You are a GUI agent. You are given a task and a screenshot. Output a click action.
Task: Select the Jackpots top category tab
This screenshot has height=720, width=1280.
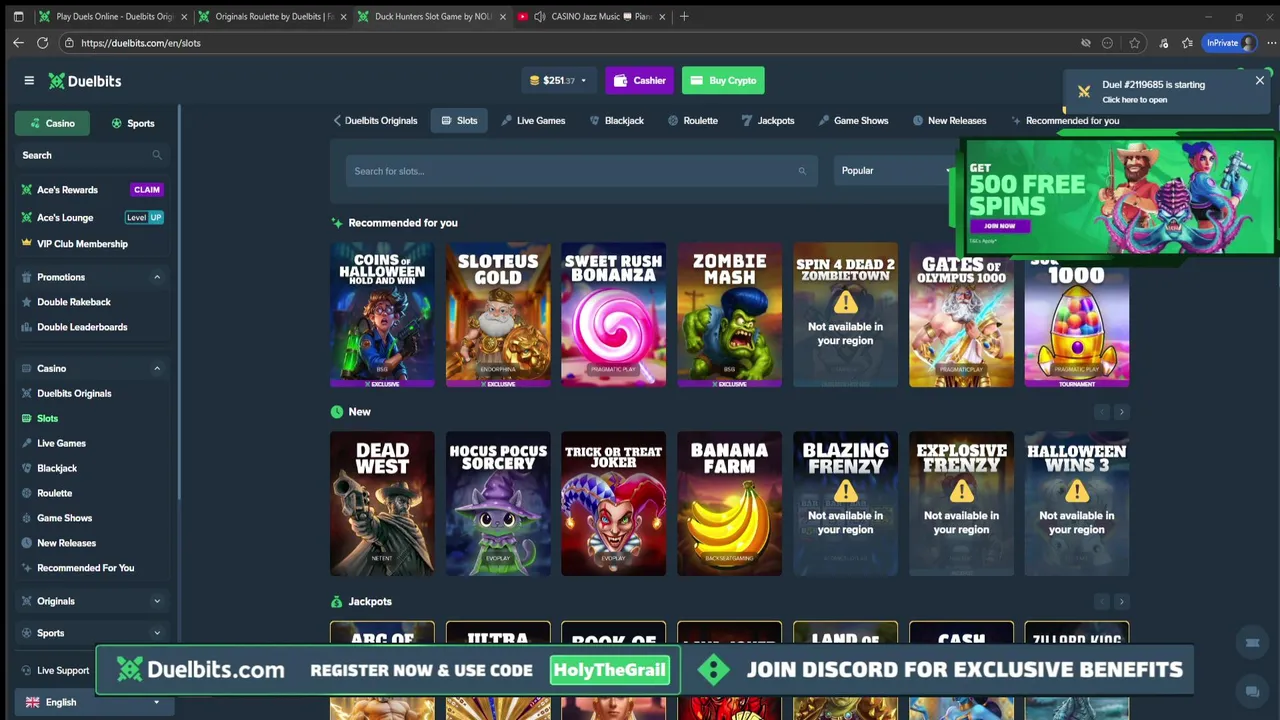pyautogui.click(x=767, y=121)
